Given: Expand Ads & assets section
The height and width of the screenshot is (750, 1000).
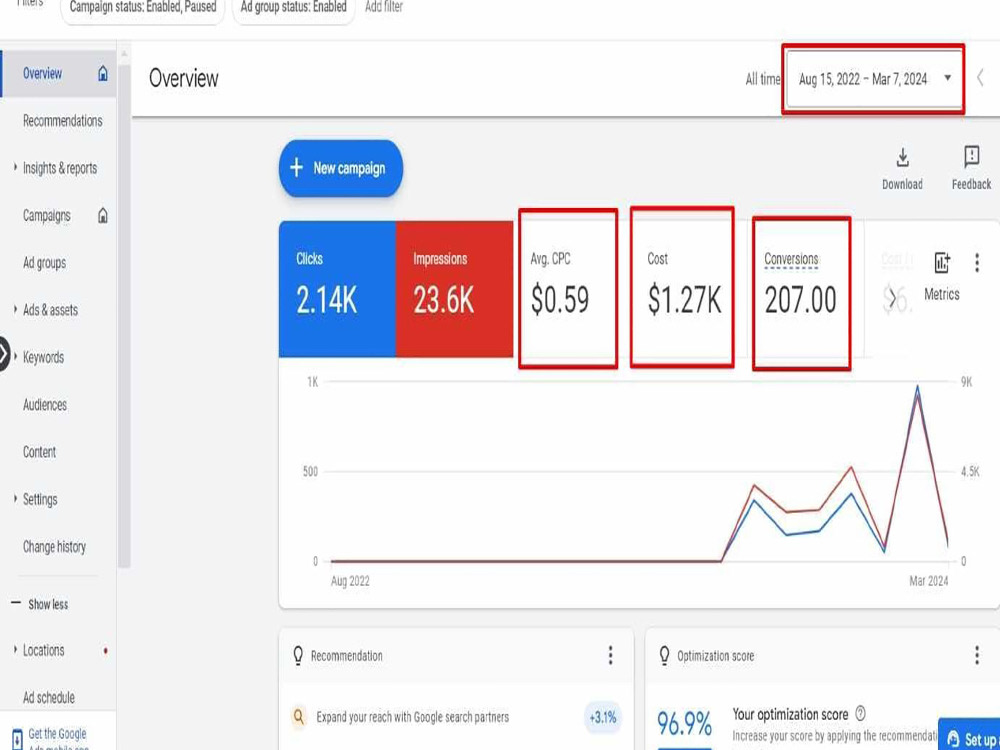Looking at the screenshot, I should pyautogui.click(x=15, y=310).
